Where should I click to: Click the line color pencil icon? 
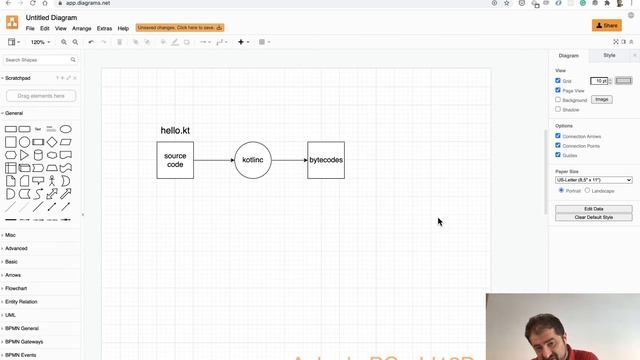[x=175, y=42]
